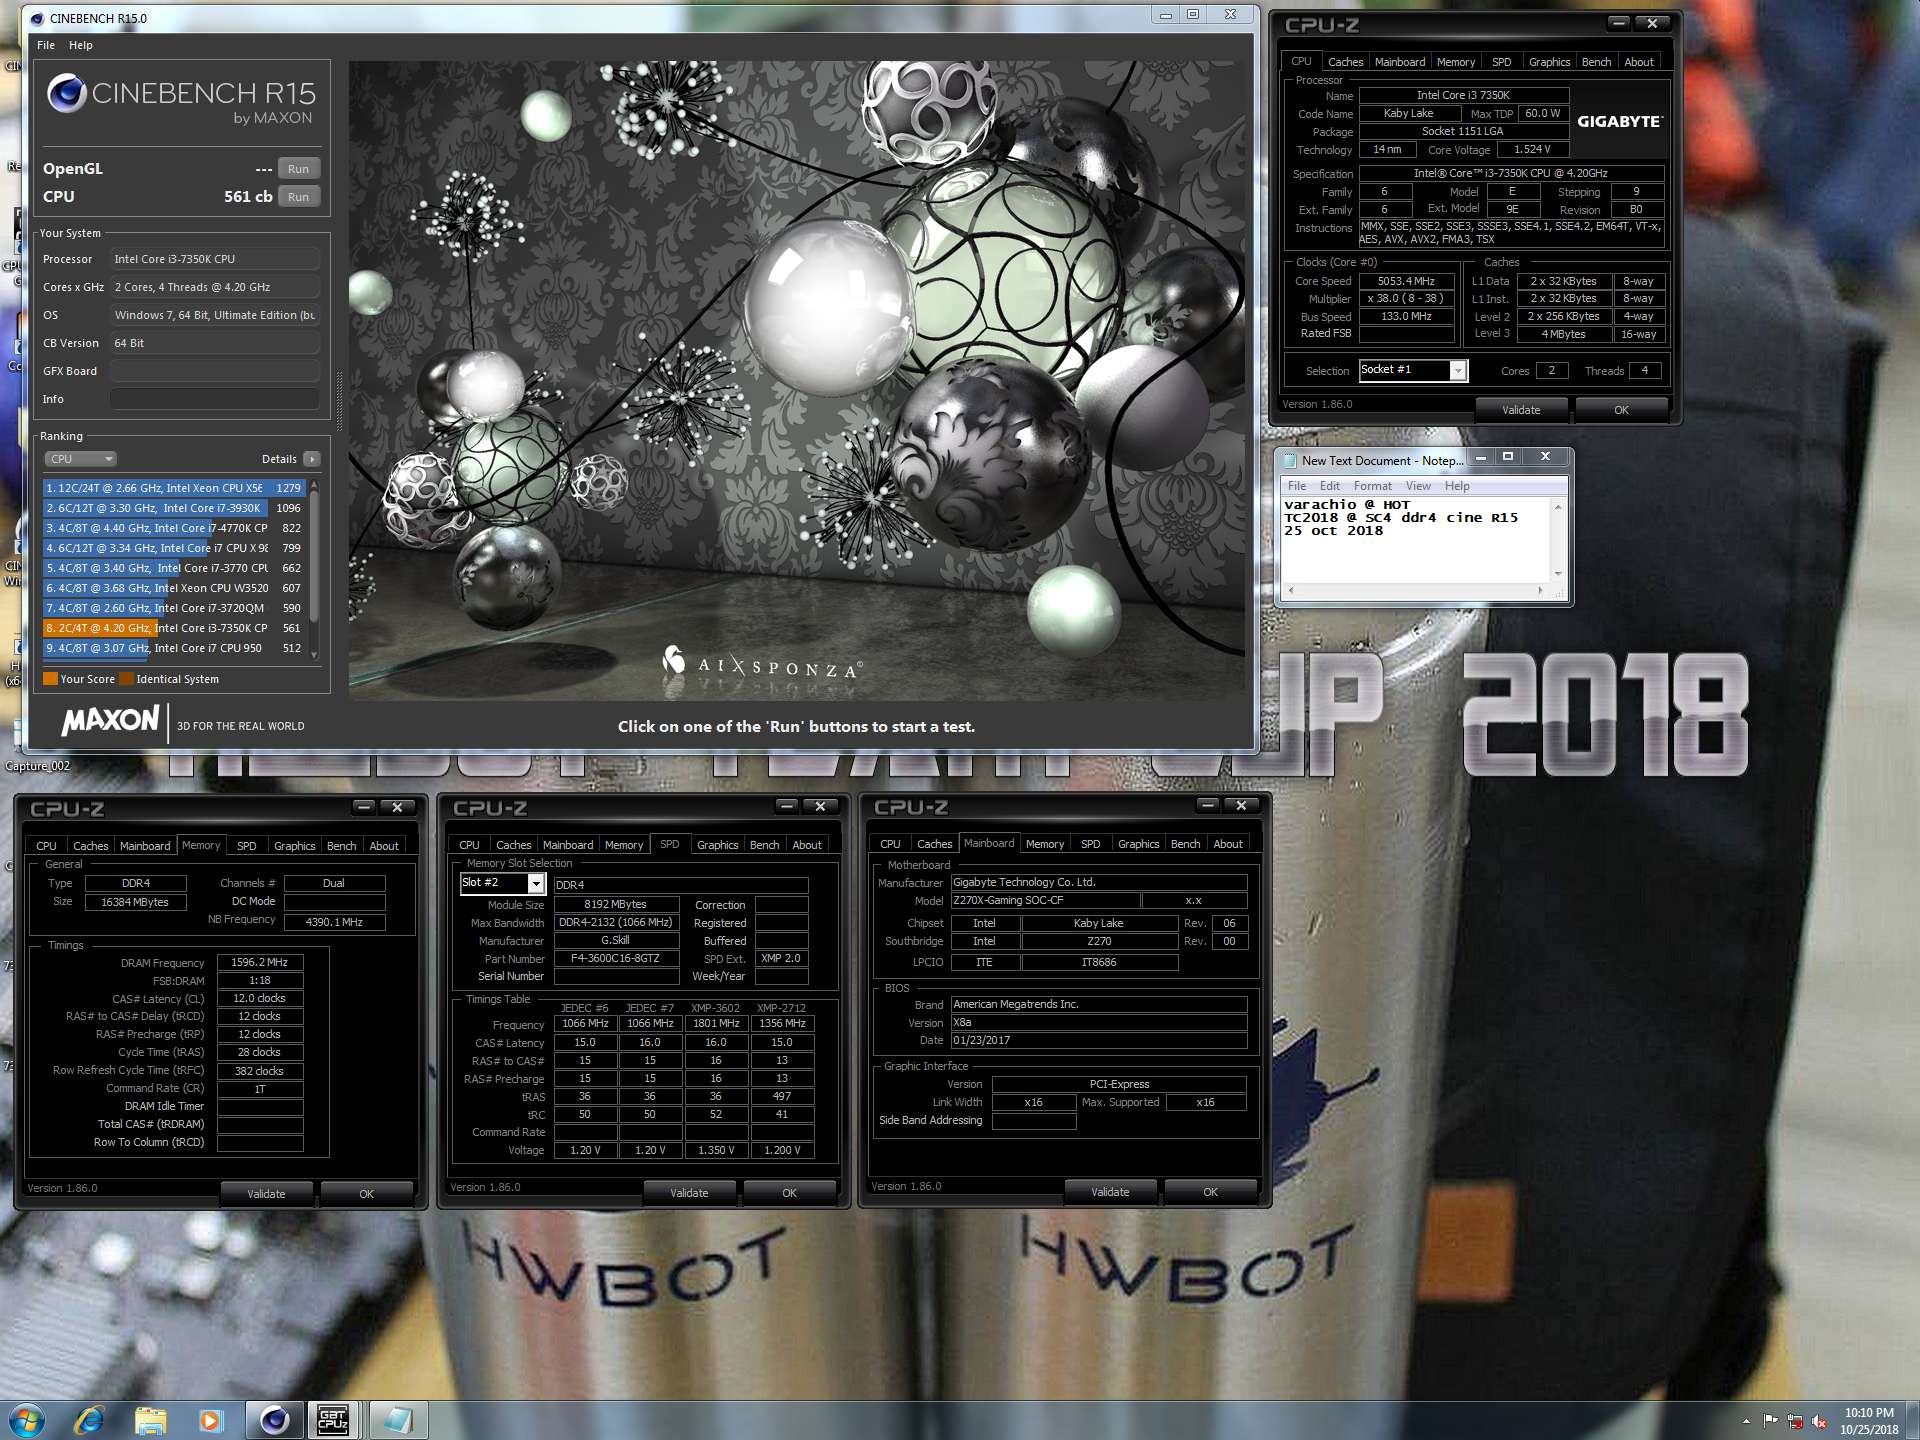This screenshot has width=1920, height=1440.
Task: Select ranking row 1 Intel Xeon X5650
Action: tap(174, 488)
